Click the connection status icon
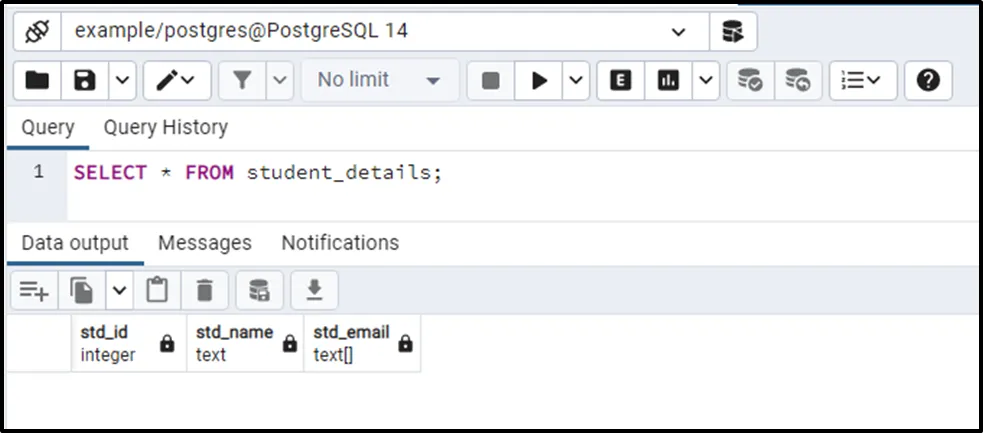Screen dimensions: 983x433 tap(37, 31)
